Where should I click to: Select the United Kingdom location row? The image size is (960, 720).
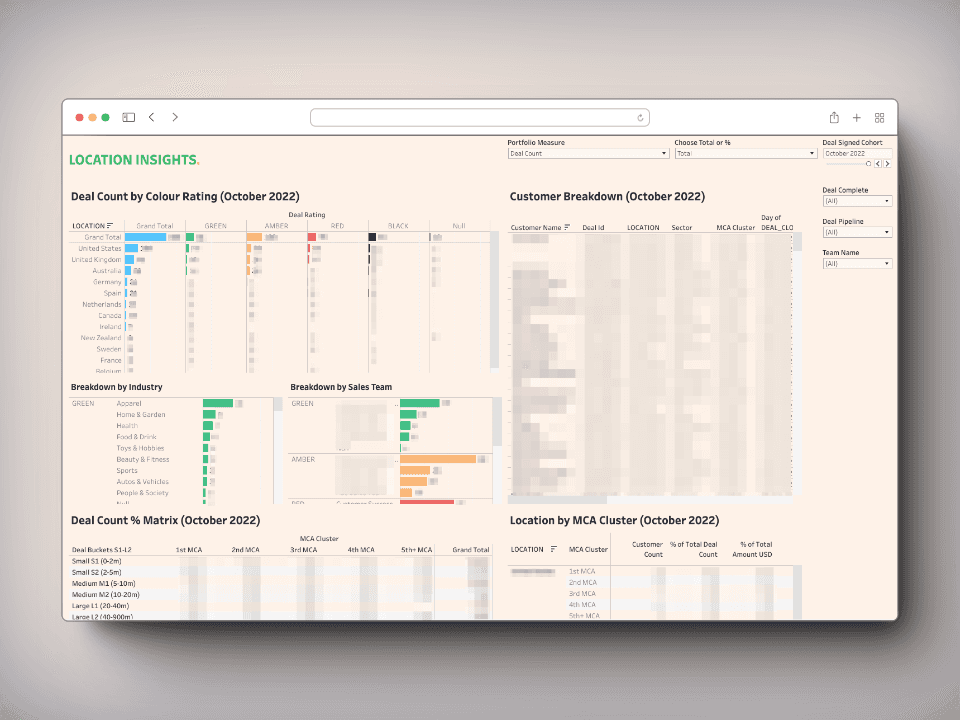point(96,260)
